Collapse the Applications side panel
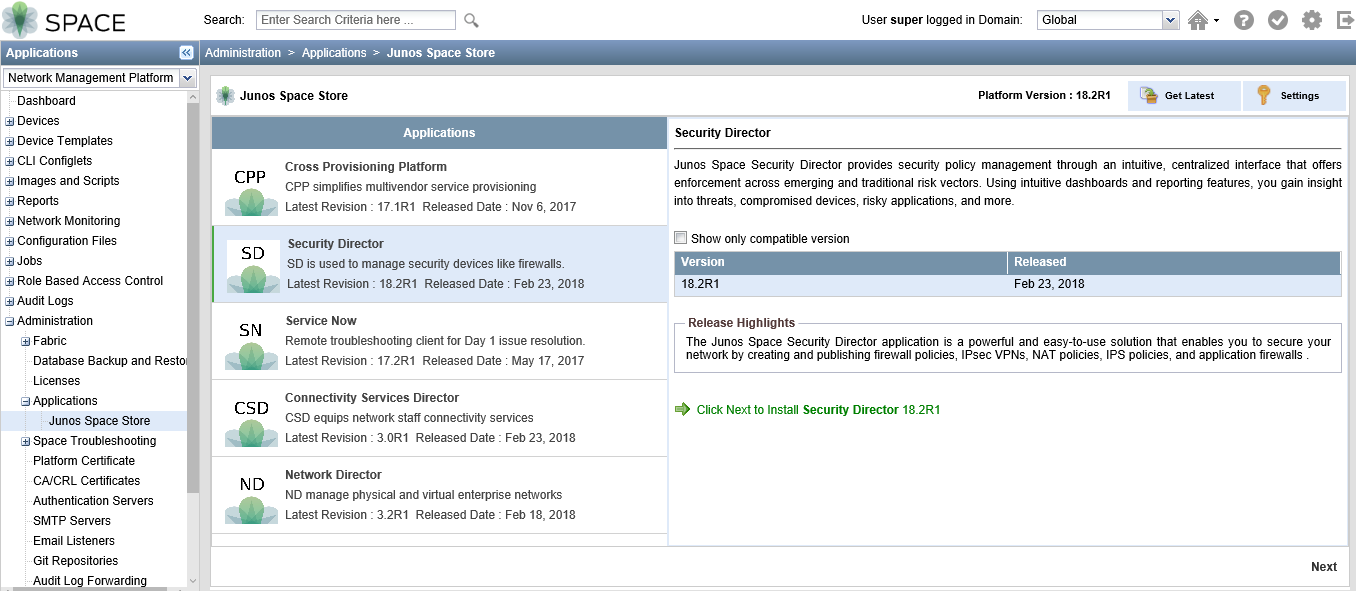The width and height of the screenshot is (1356, 591). click(x=186, y=53)
